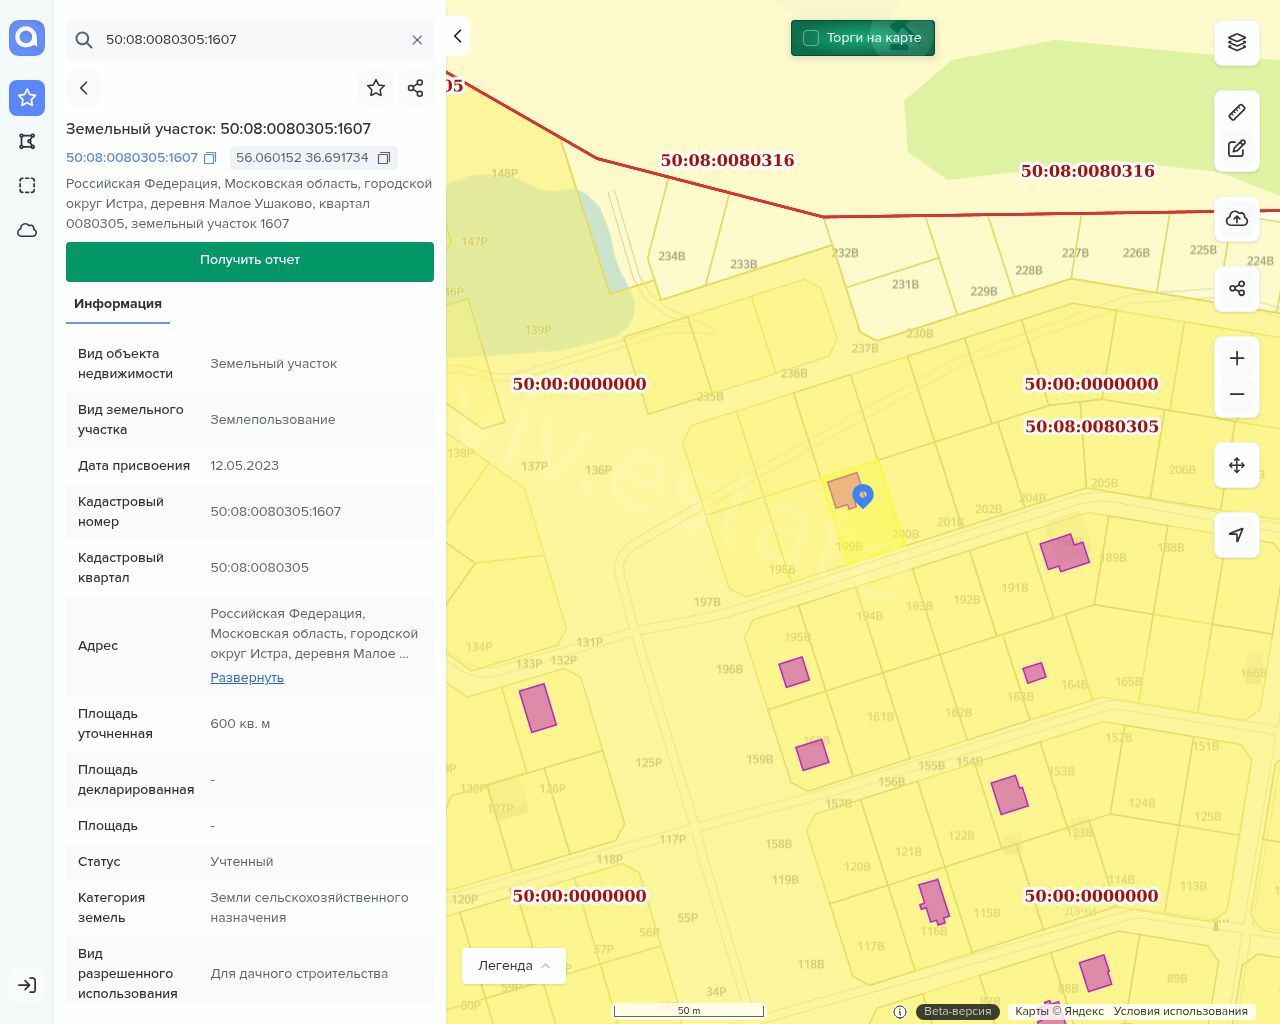Locate my position with arrow icon
This screenshot has width=1280, height=1024.
(x=1237, y=535)
